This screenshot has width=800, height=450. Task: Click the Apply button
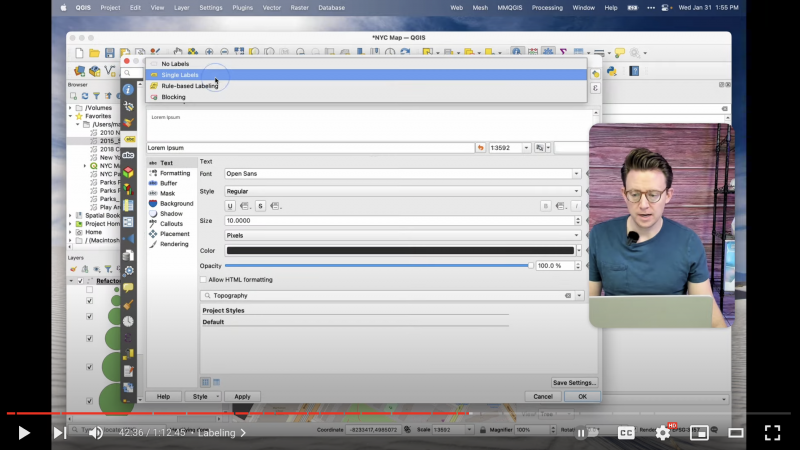point(241,396)
